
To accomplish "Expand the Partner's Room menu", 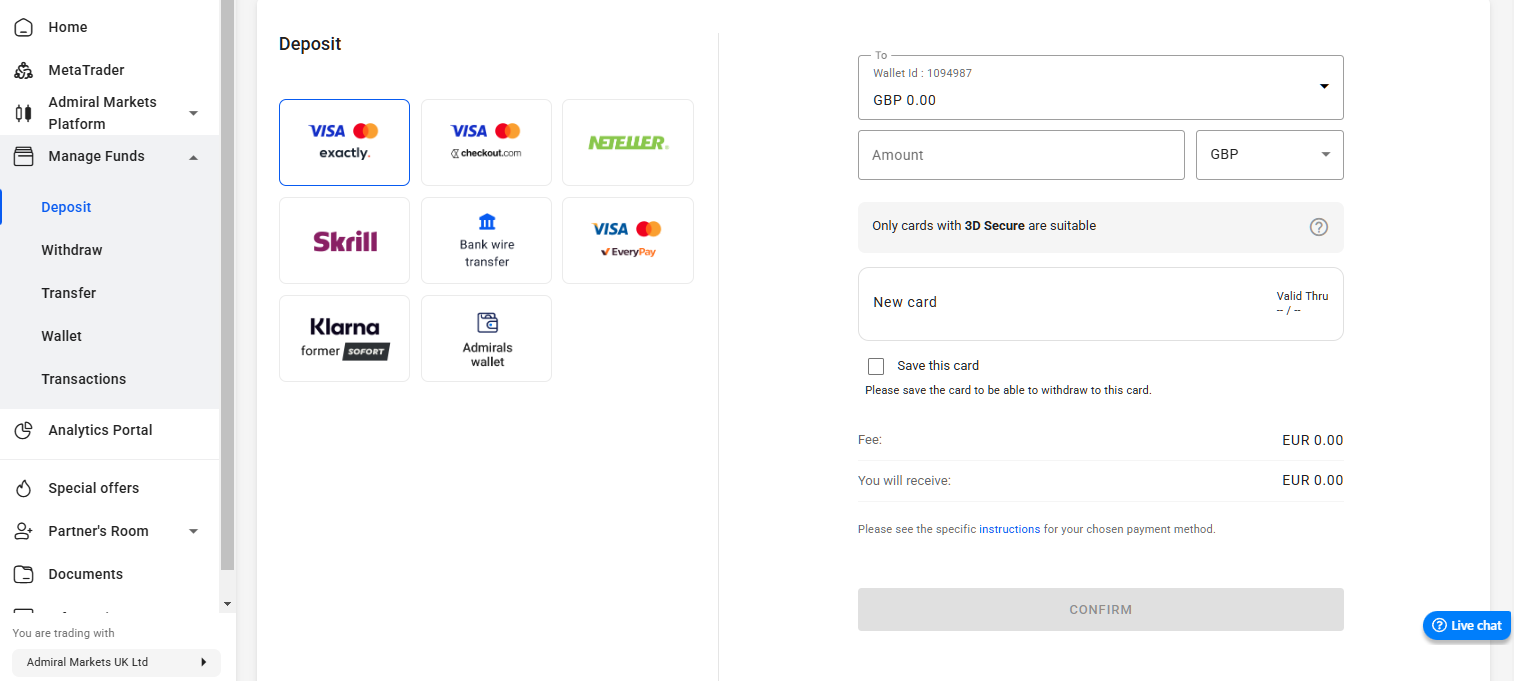I will coord(98,531).
